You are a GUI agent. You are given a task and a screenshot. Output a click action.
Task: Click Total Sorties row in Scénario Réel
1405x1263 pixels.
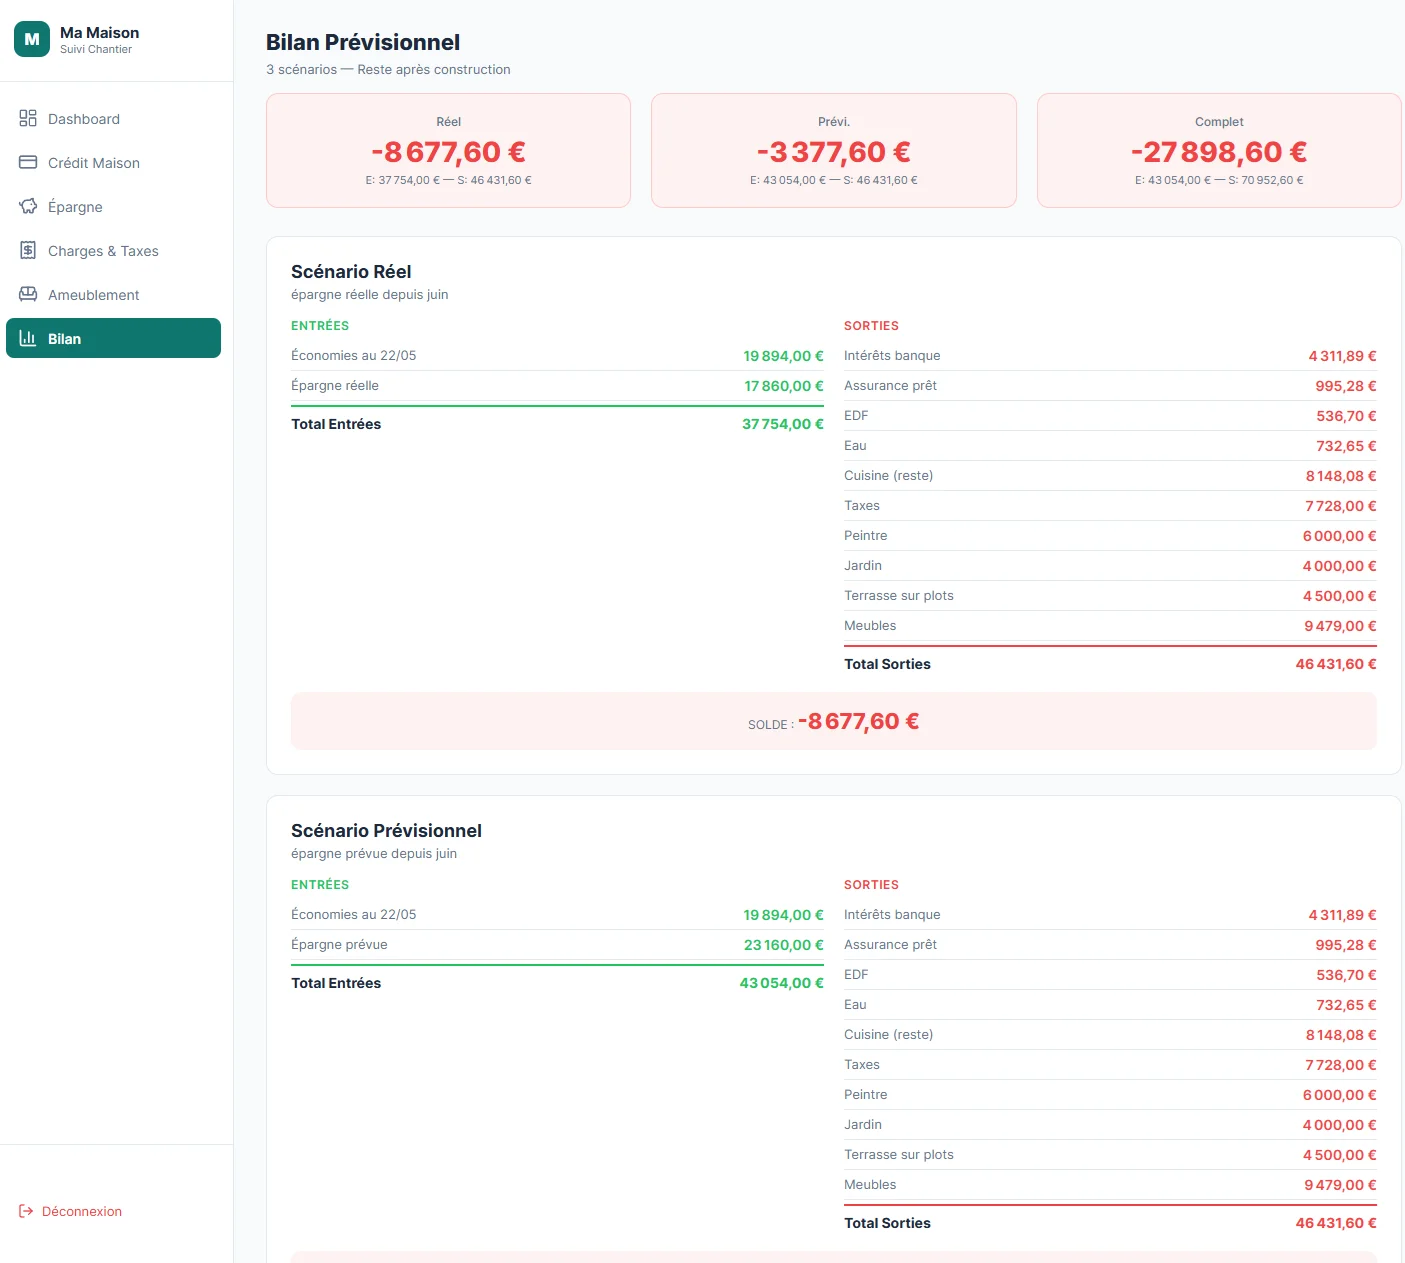(x=1109, y=664)
